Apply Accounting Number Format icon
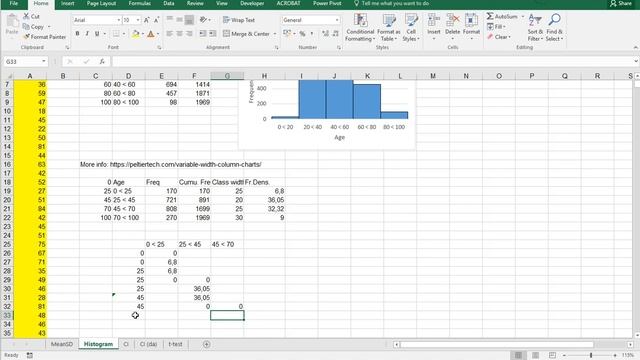 pyautogui.click(x=287, y=33)
